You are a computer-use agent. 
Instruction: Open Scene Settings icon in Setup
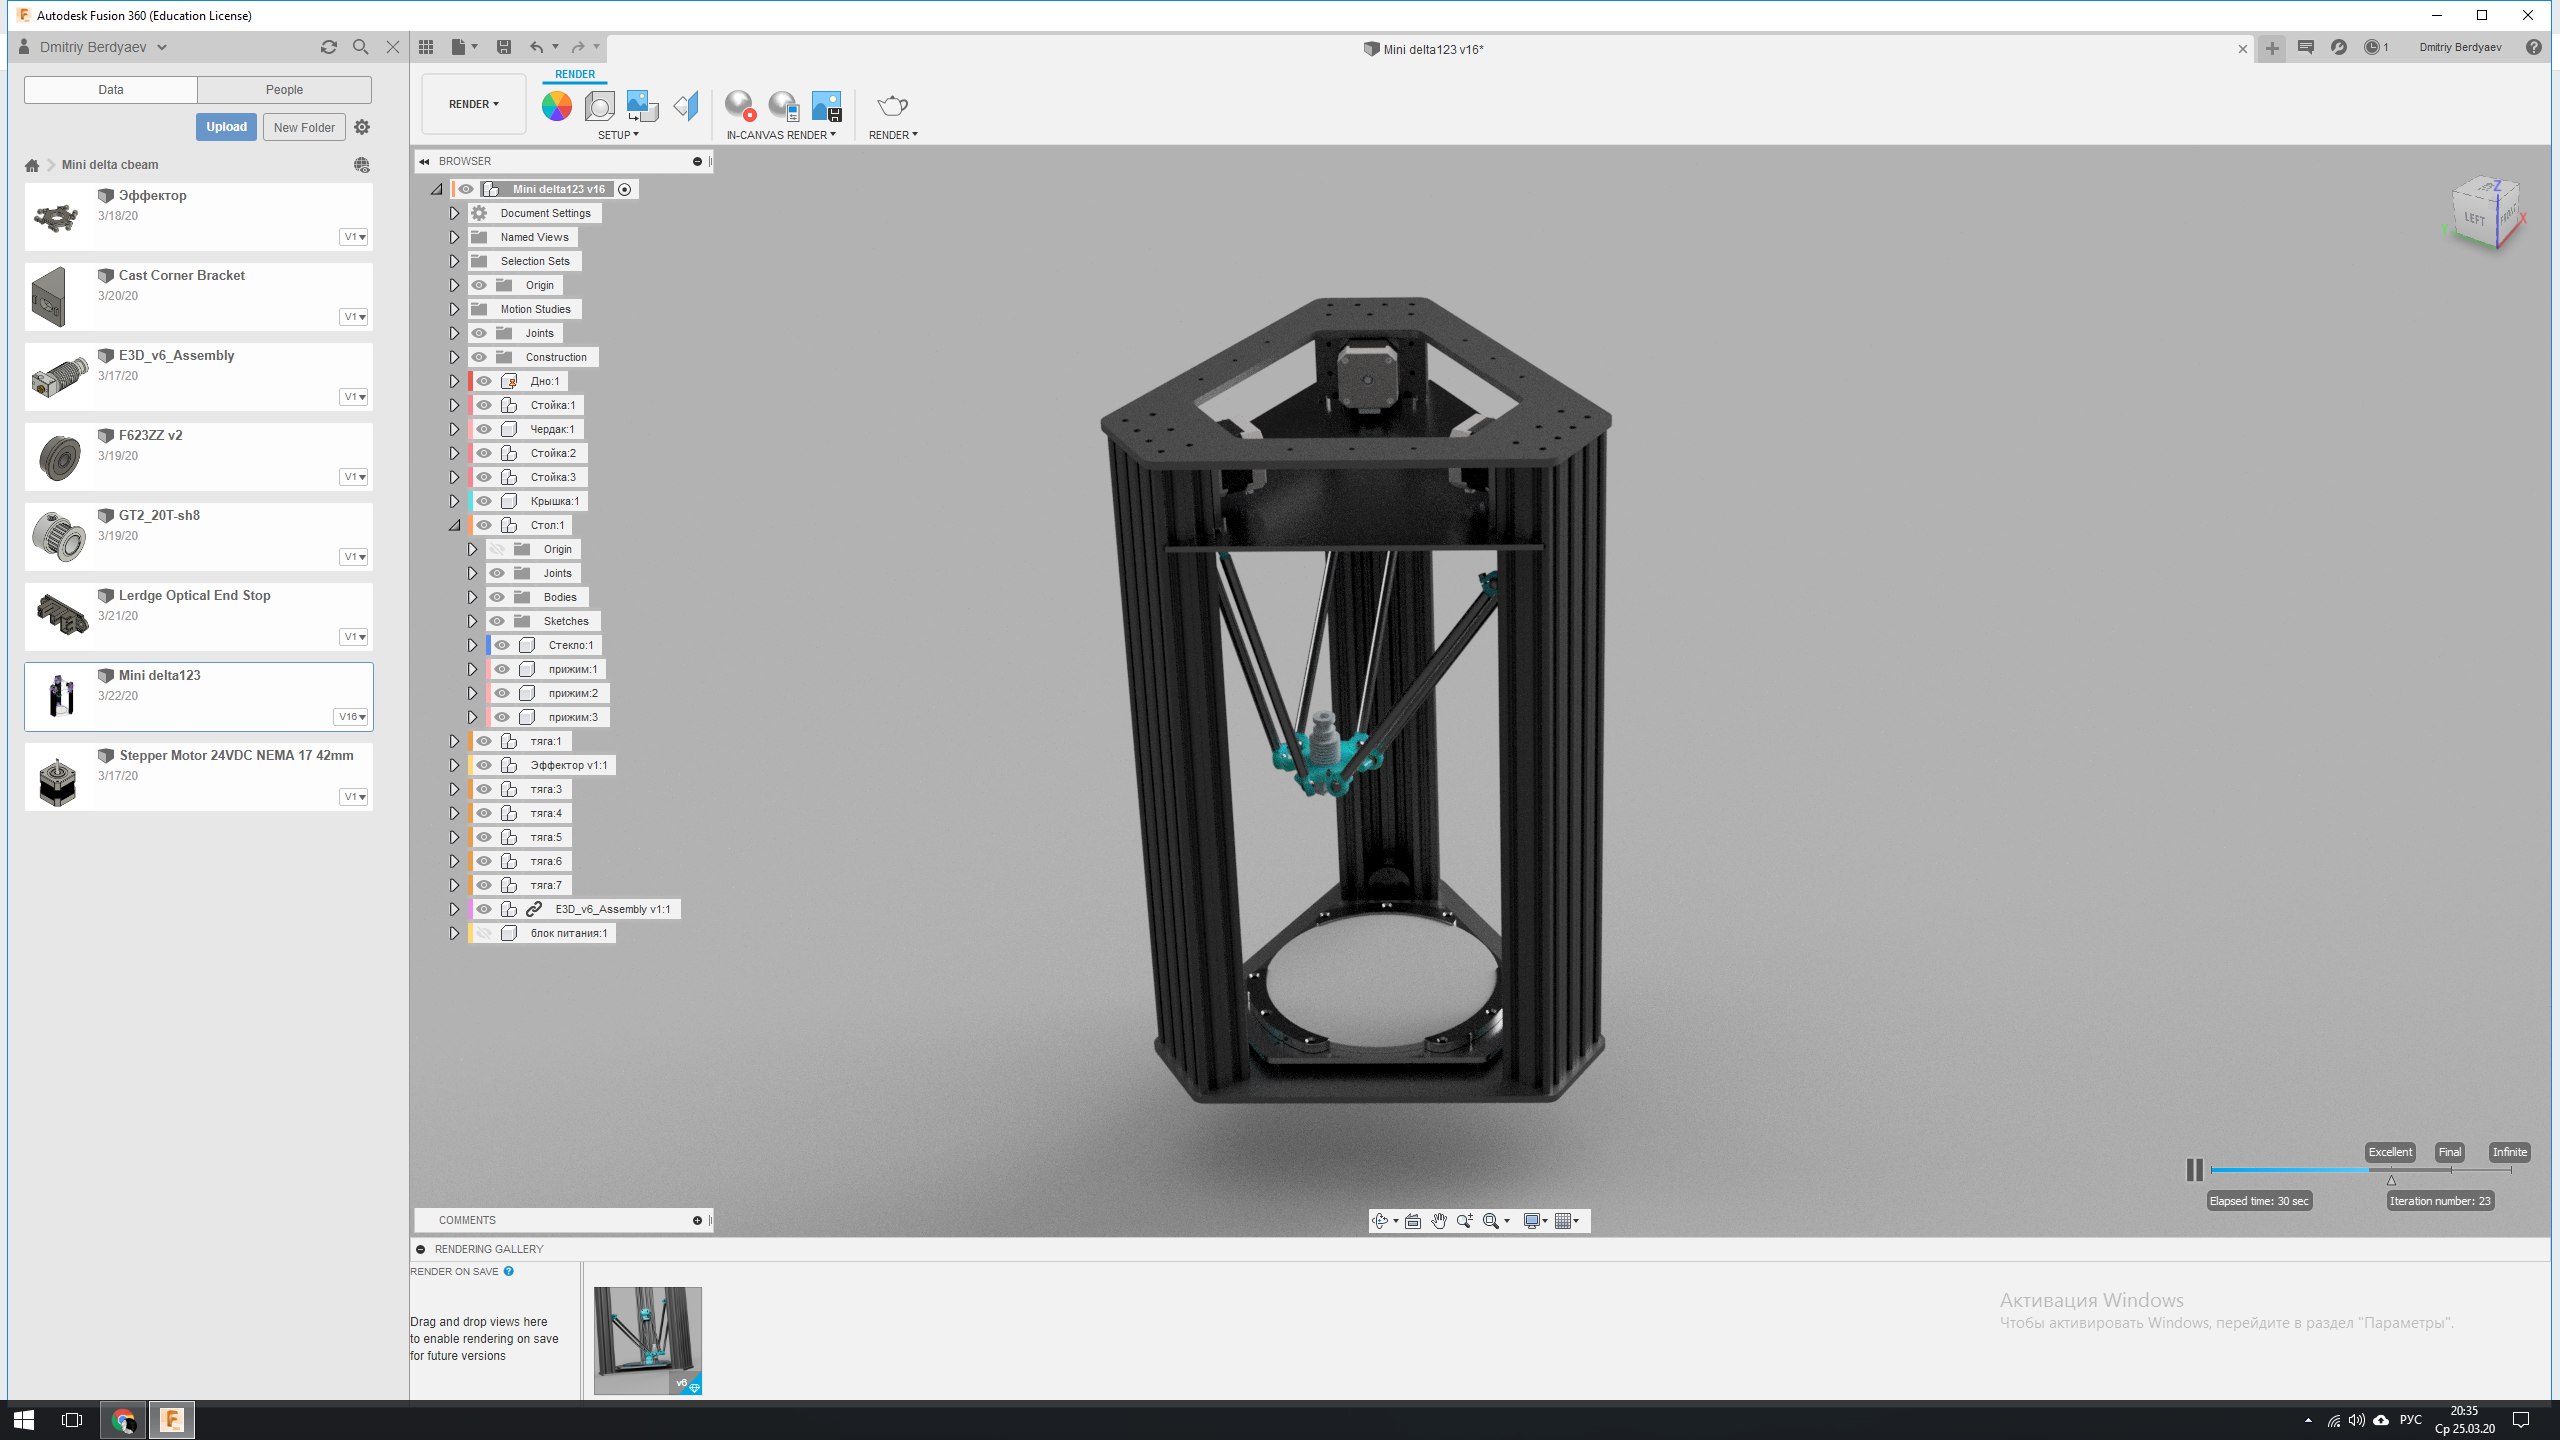(600, 105)
